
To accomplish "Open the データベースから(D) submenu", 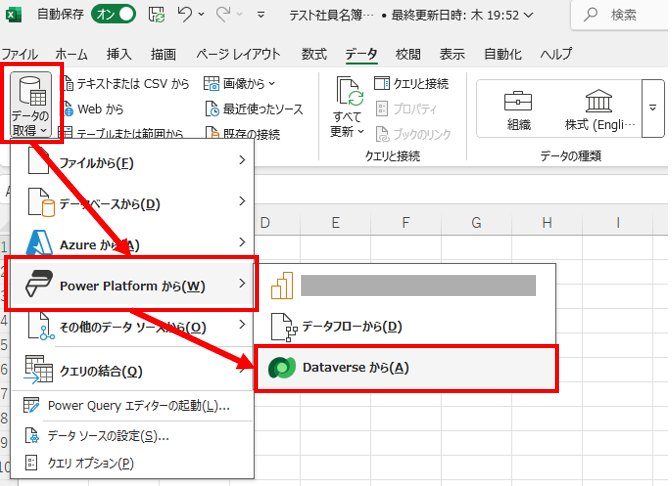I will pyautogui.click(x=133, y=204).
